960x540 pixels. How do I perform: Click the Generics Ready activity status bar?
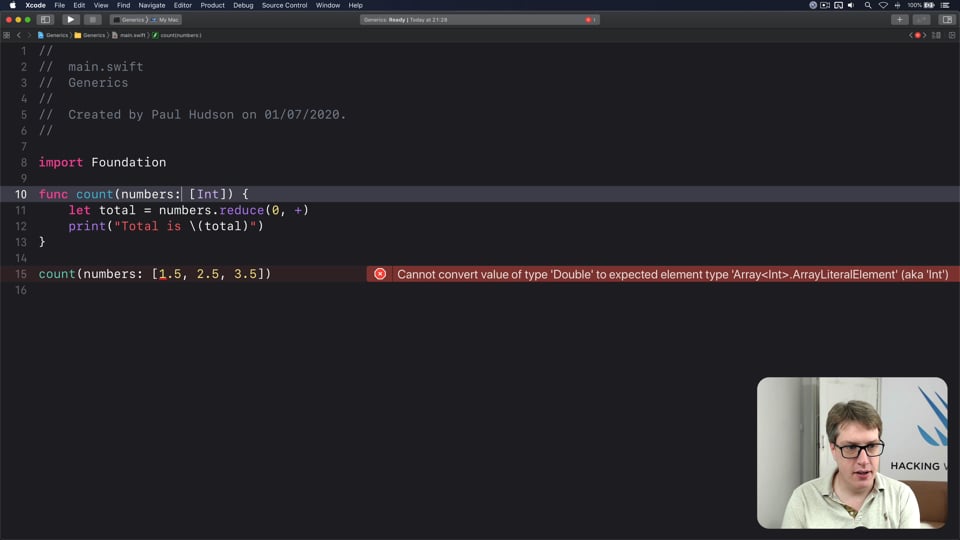click(x=479, y=20)
